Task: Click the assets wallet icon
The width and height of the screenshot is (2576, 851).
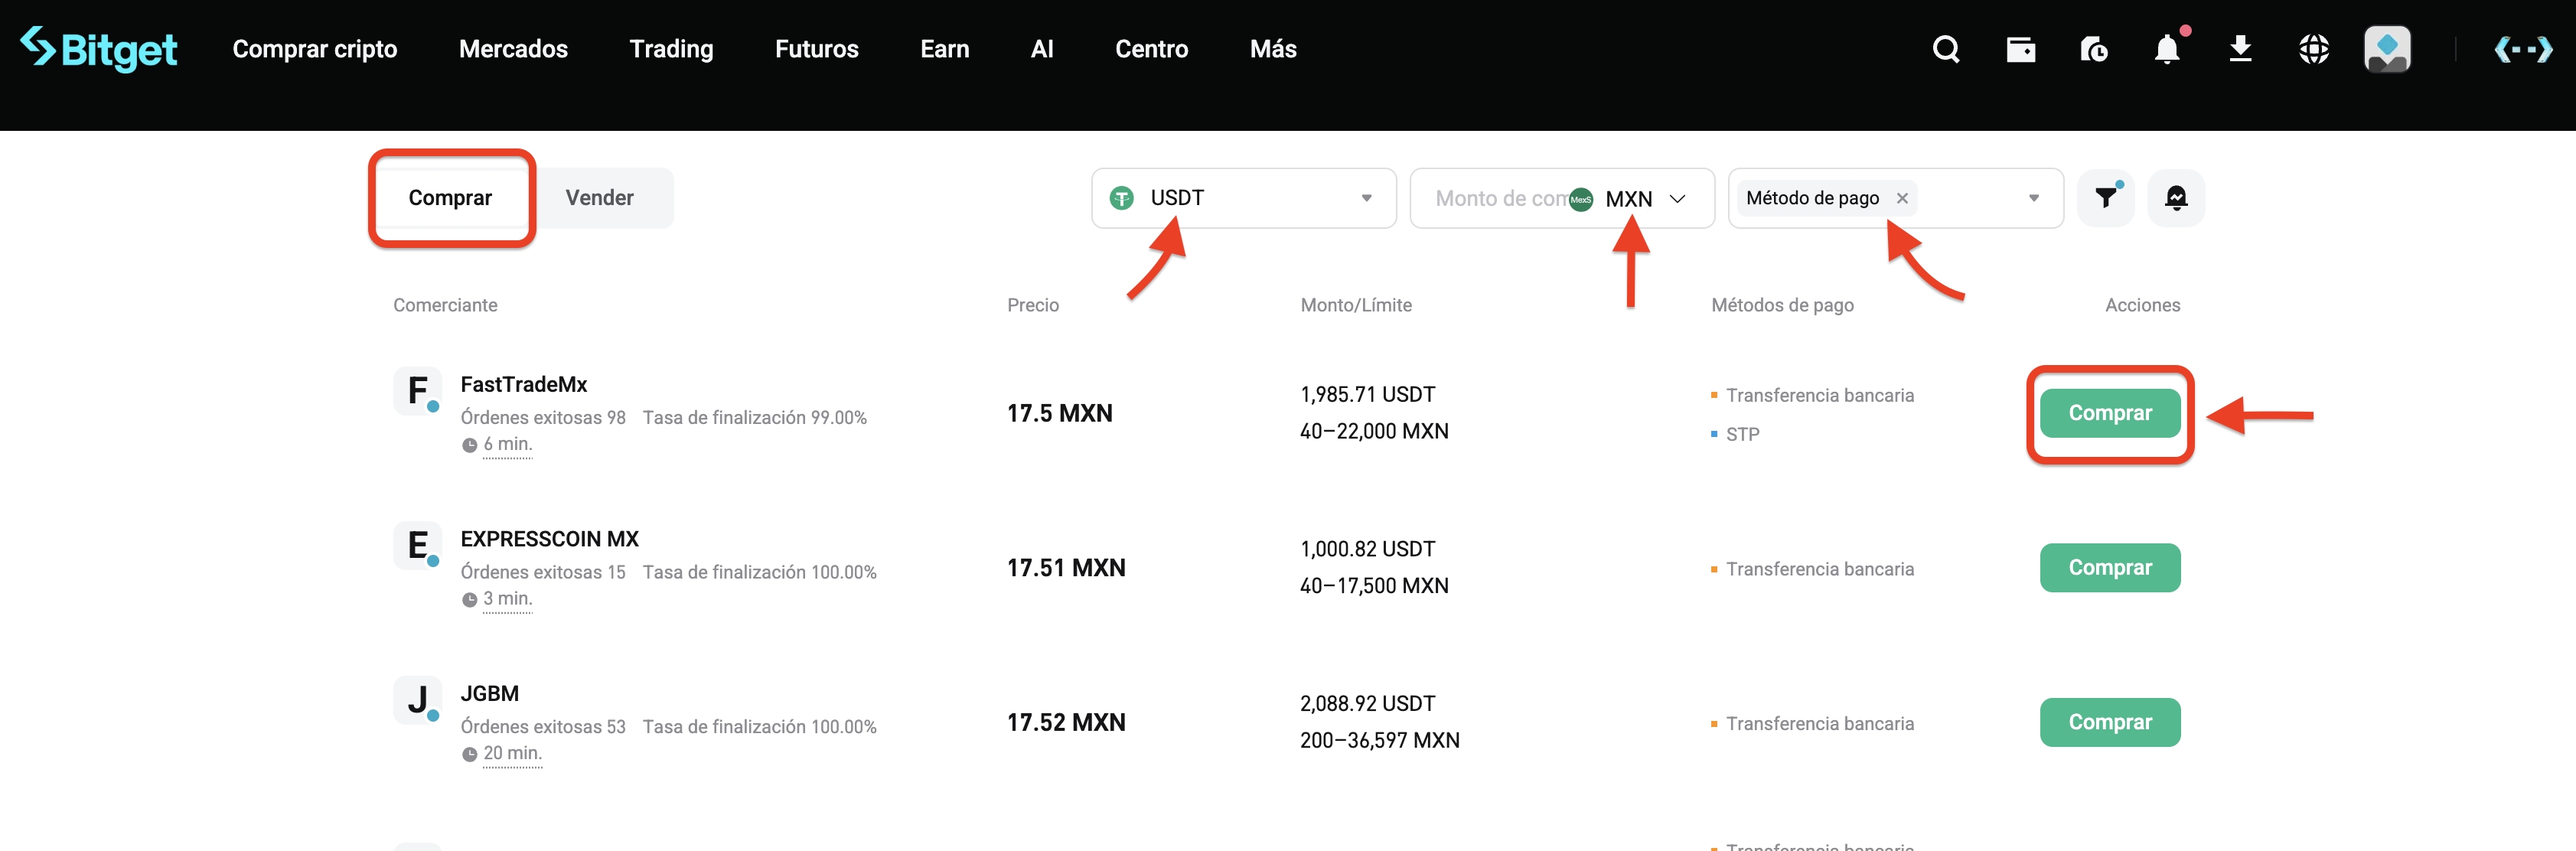Action: (x=2020, y=48)
